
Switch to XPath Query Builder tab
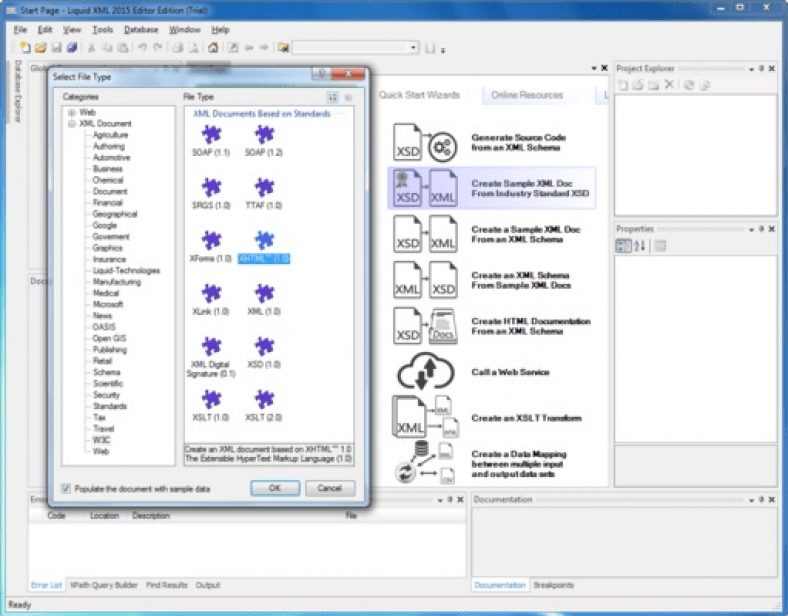(x=105, y=584)
